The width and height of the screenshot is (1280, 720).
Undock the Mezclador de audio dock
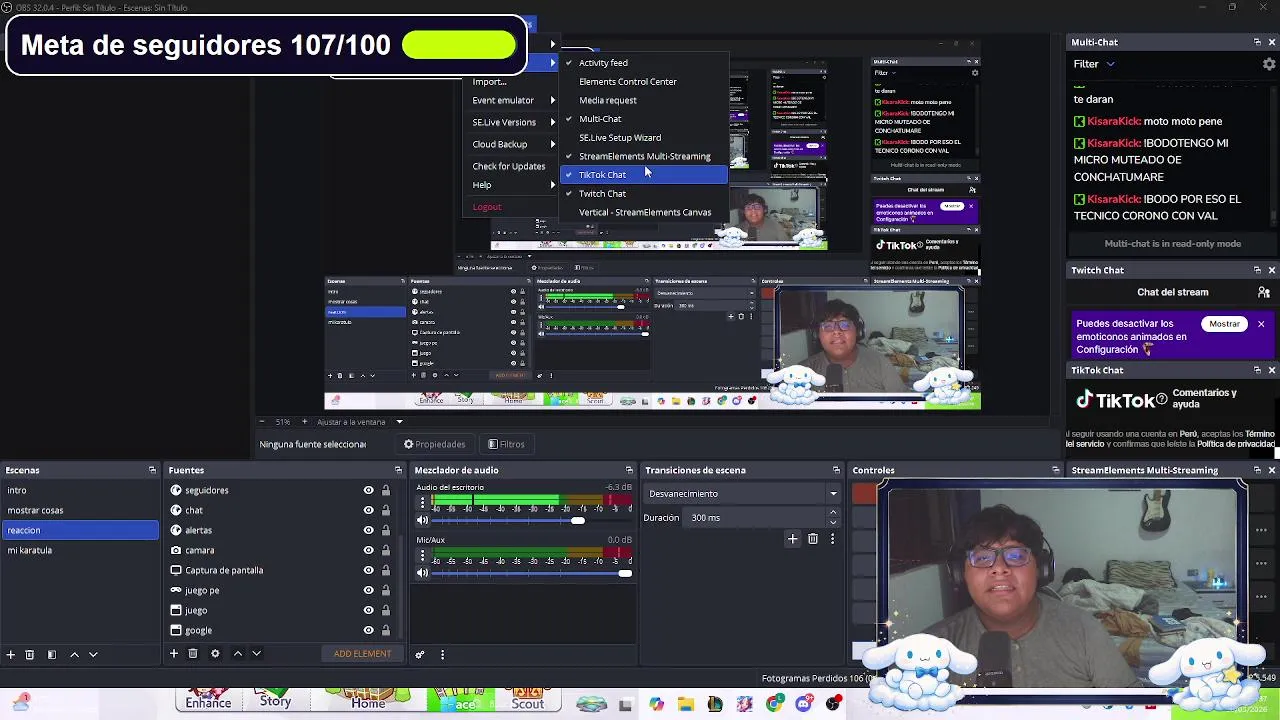pos(629,470)
